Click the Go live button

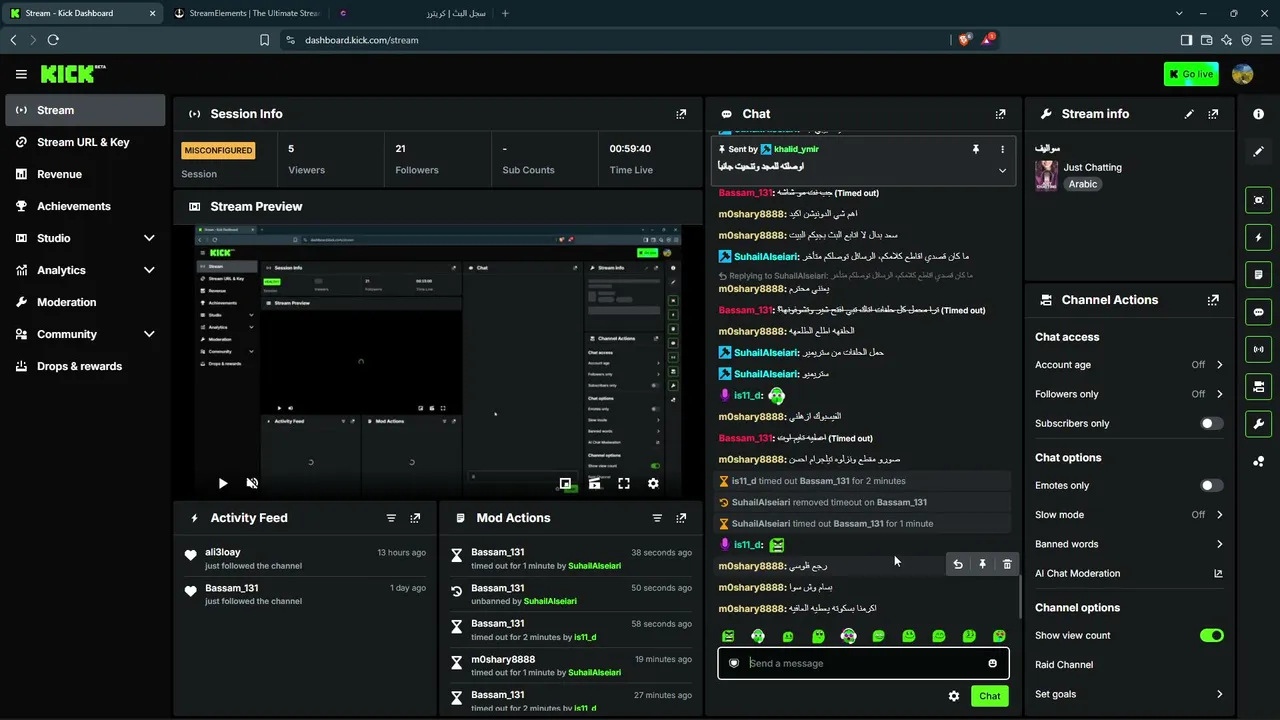tap(1191, 74)
